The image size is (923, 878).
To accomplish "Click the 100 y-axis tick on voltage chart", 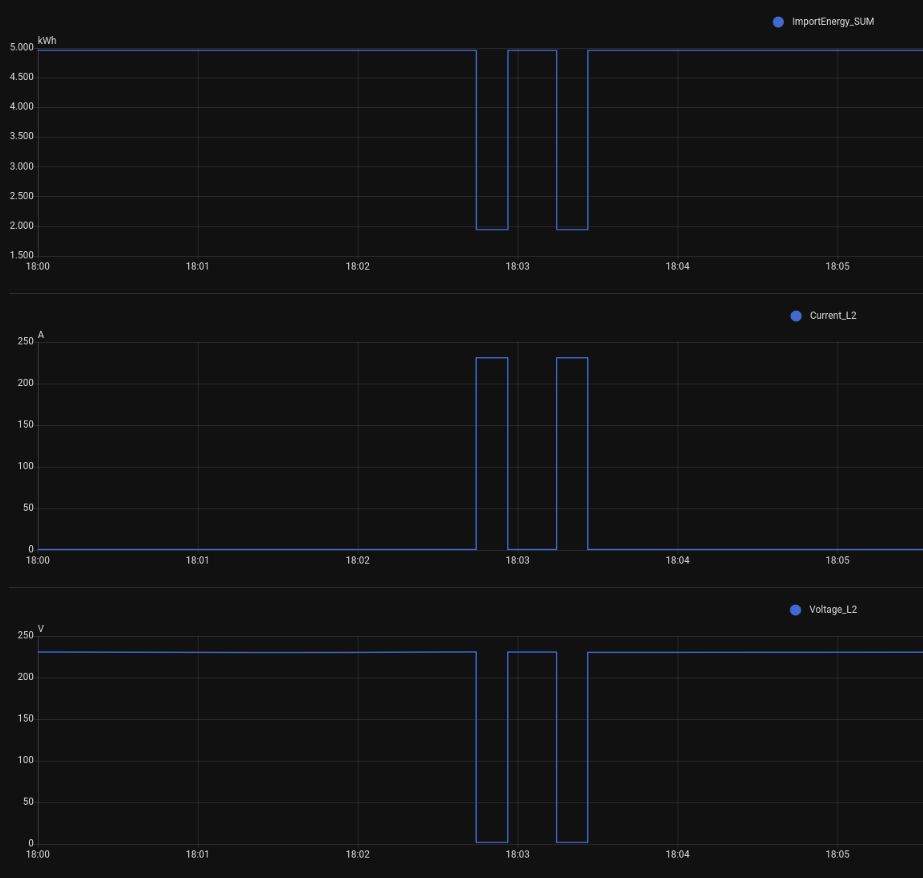I will click(26, 760).
